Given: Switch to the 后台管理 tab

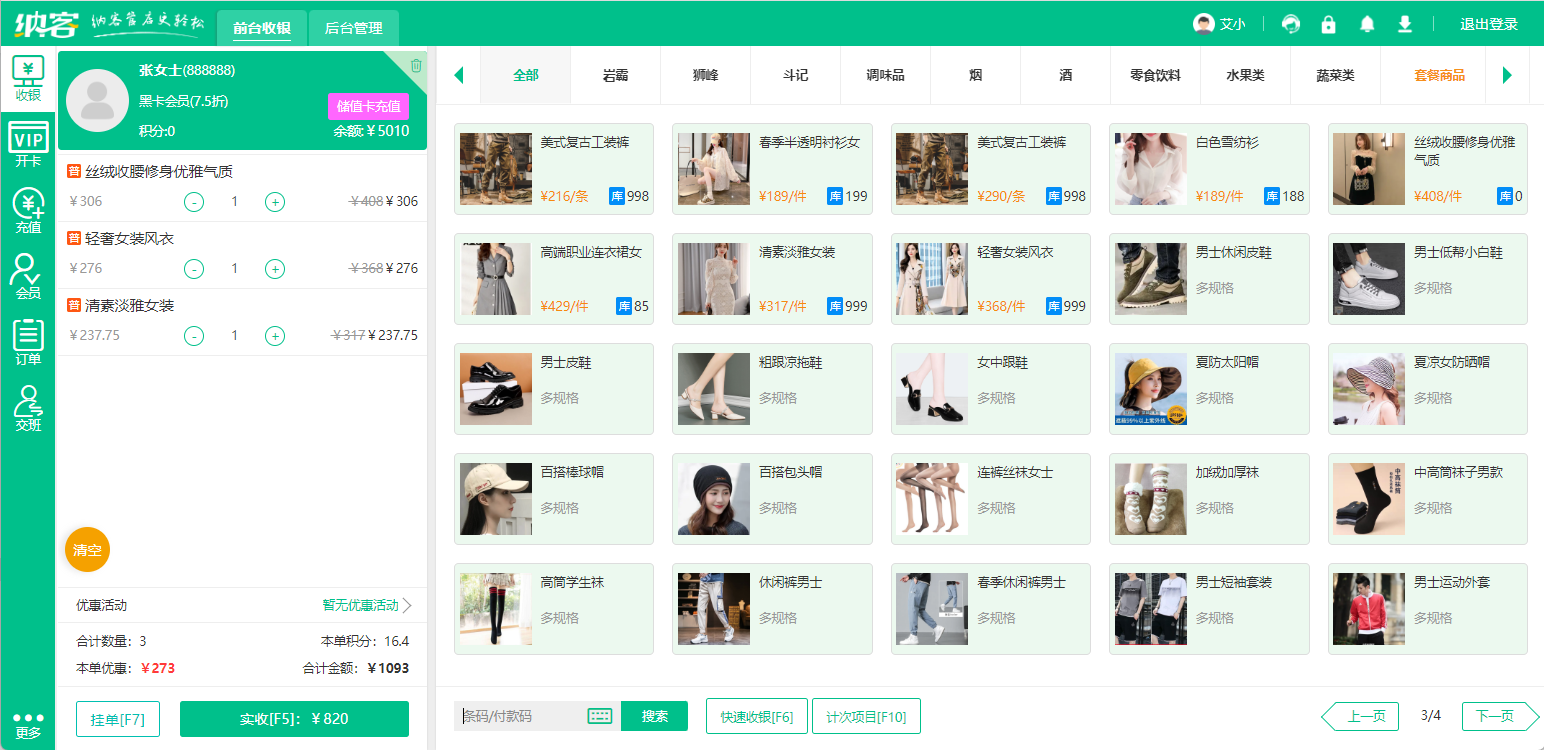Looking at the screenshot, I should (354, 29).
